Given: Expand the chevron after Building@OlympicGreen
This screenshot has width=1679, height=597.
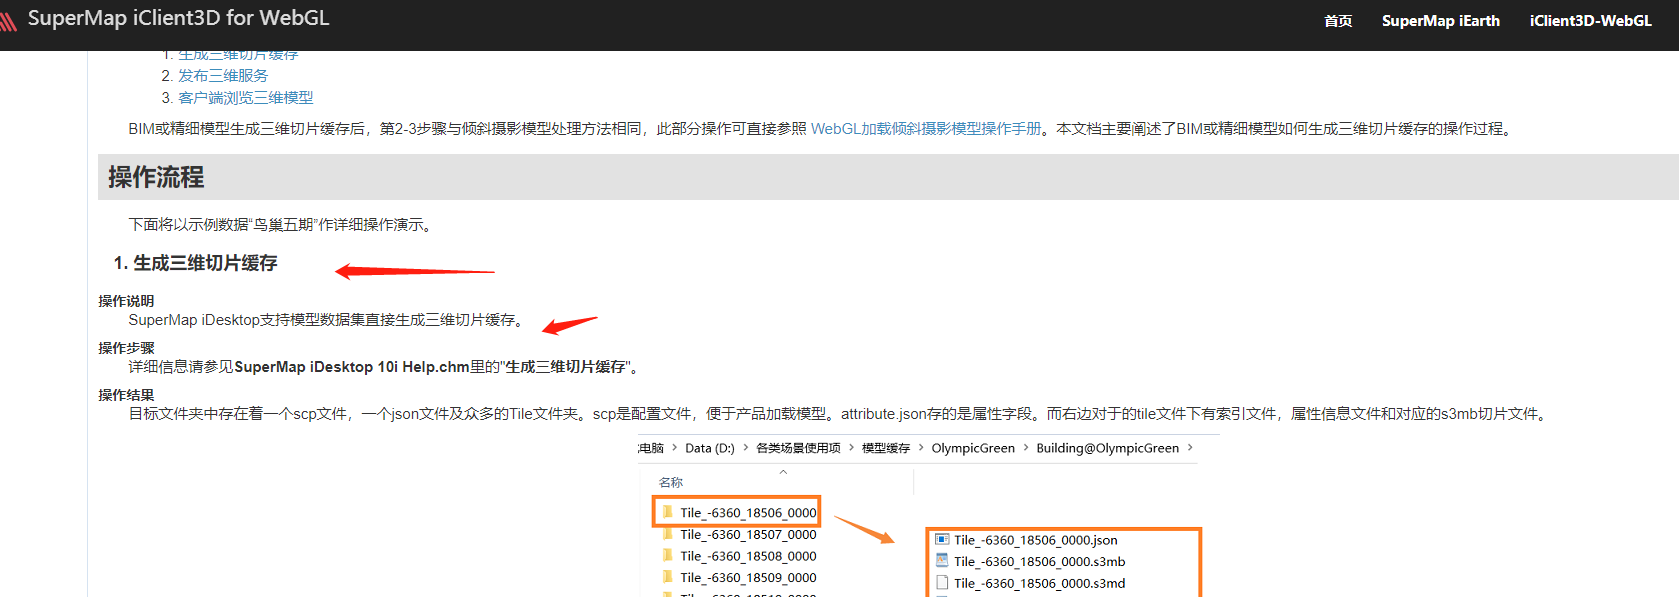Looking at the screenshot, I should tap(1190, 448).
